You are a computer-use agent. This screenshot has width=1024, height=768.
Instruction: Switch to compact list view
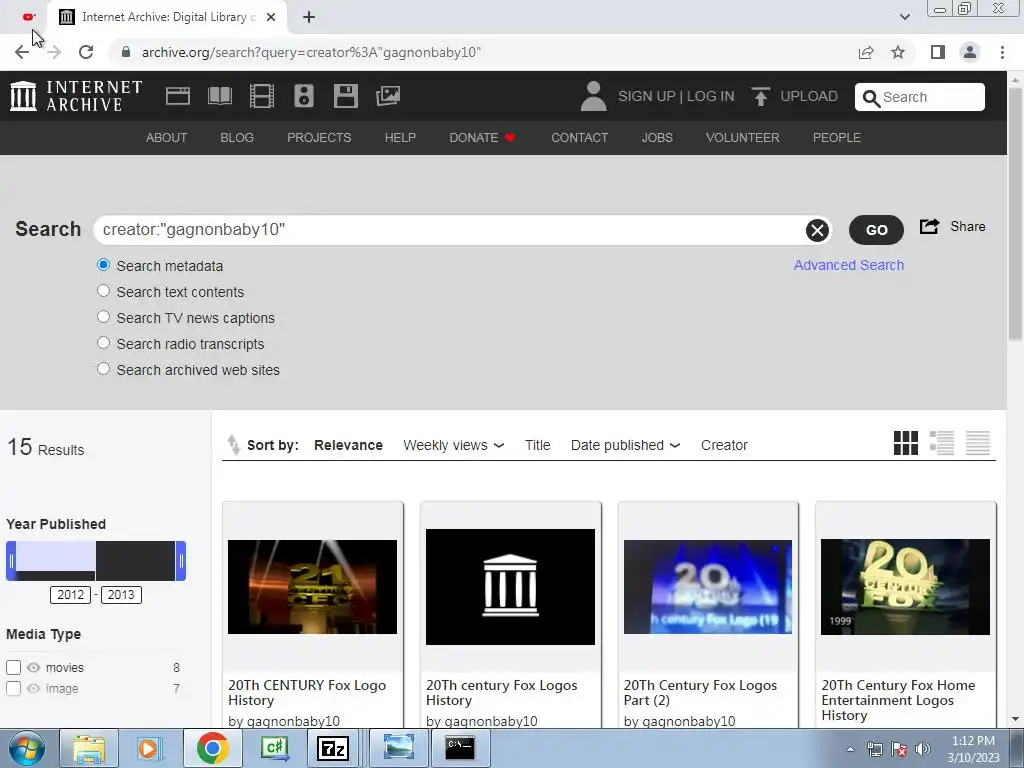[978, 443]
